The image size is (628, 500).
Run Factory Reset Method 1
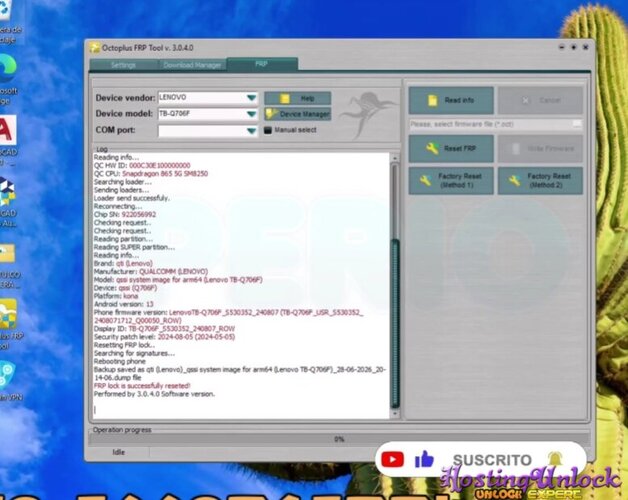coord(451,181)
